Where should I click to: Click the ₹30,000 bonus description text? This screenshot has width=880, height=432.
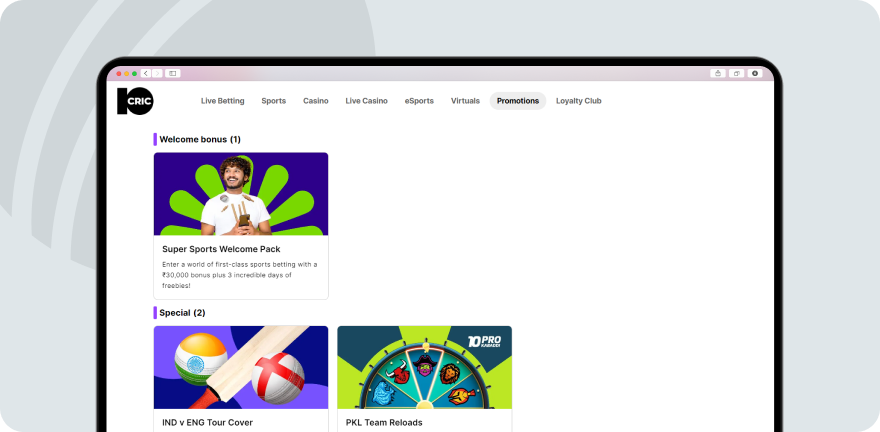pyautogui.click(x=240, y=275)
